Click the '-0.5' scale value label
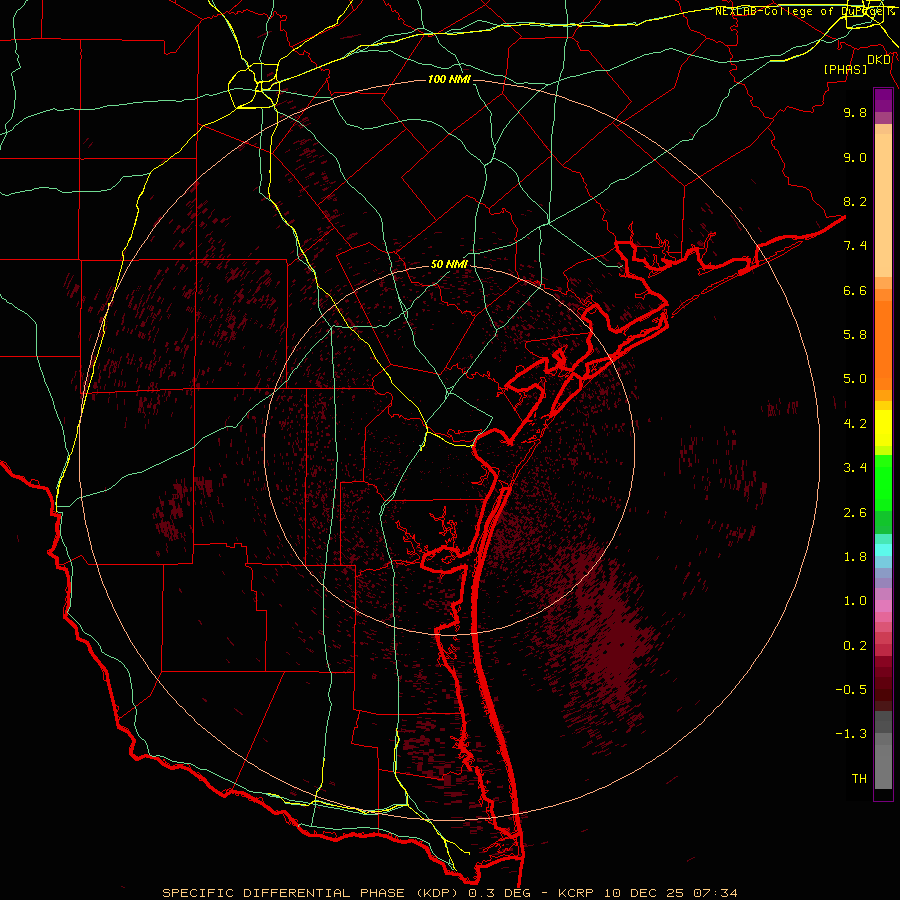The height and width of the screenshot is (900, 900). 851,690
